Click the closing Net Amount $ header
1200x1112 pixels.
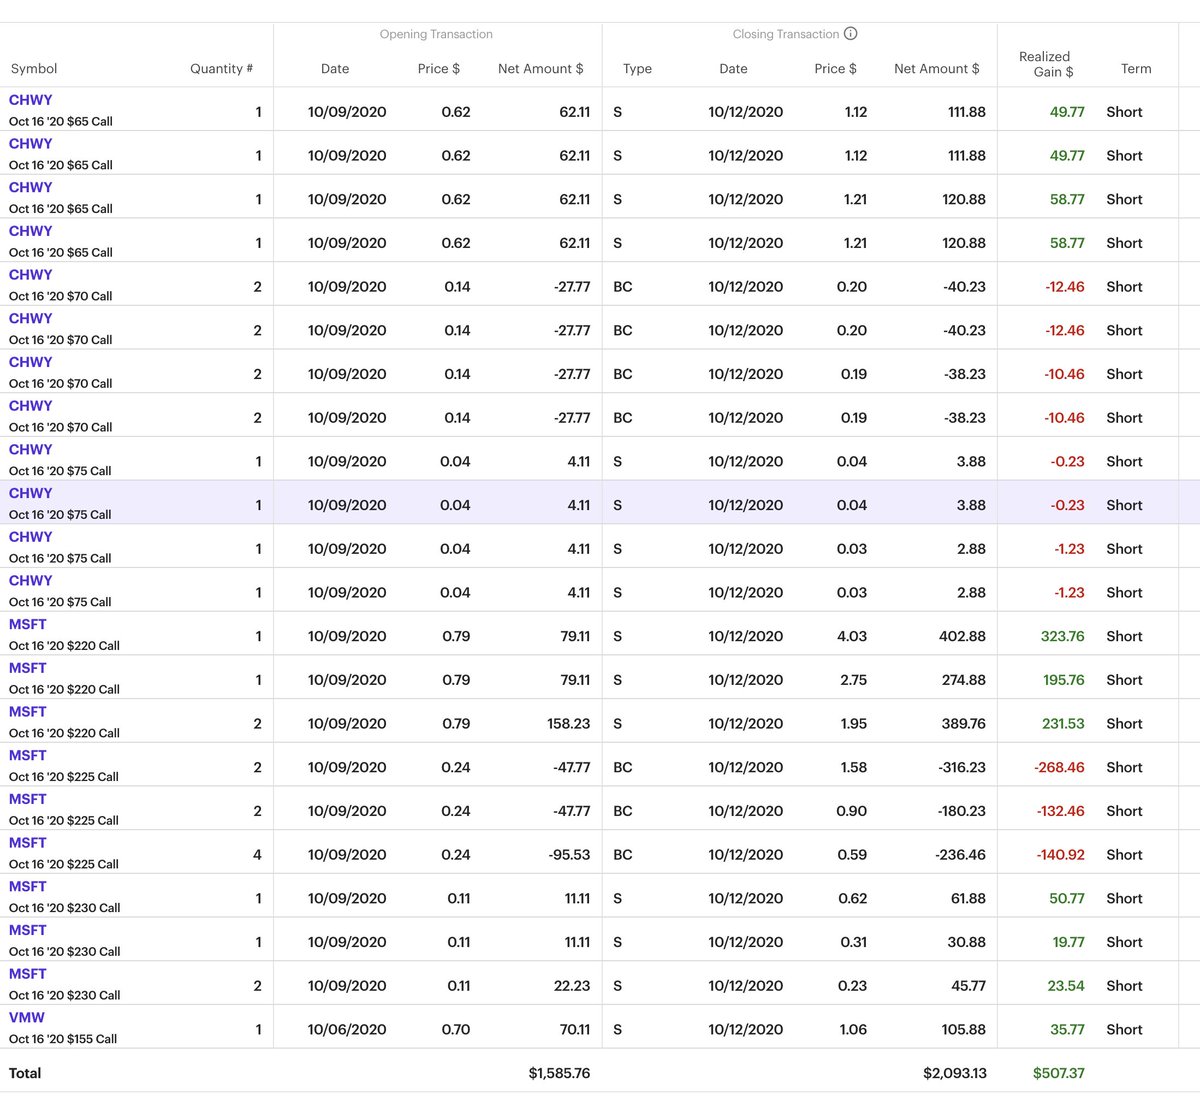937,69
